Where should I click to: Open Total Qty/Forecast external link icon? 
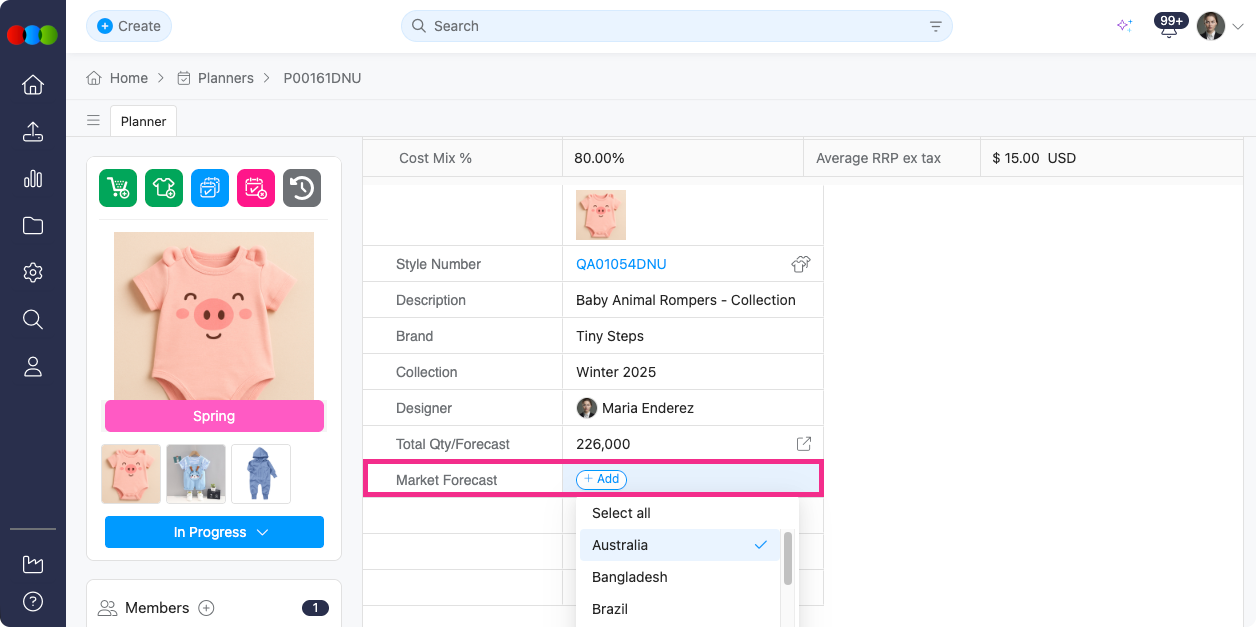click(x=803, y=444)
